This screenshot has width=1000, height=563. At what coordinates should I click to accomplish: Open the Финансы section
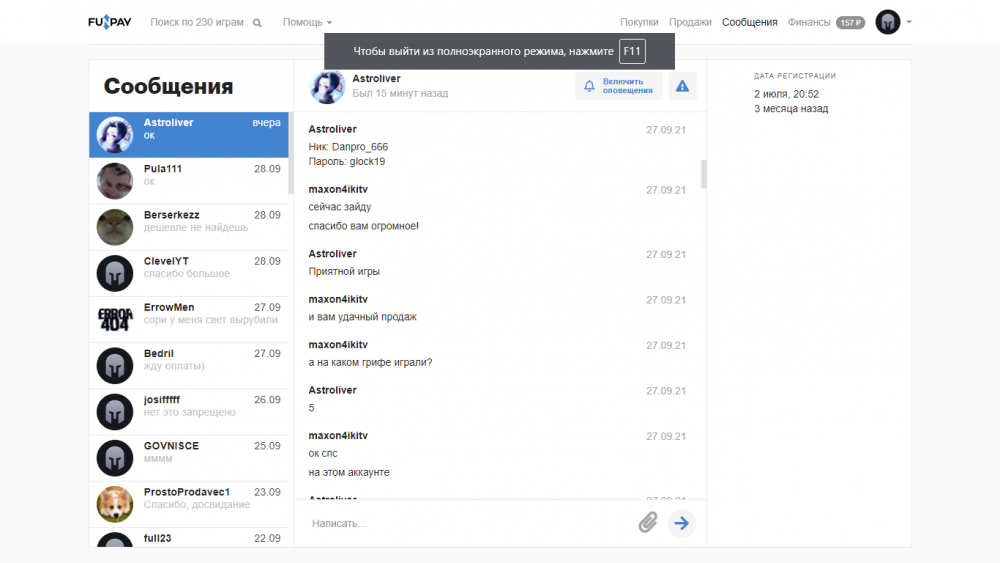tap(809, 22)
